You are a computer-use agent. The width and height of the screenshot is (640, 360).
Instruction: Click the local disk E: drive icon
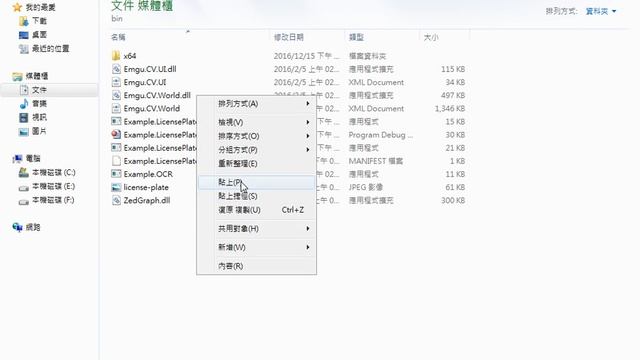pos(24,187)
